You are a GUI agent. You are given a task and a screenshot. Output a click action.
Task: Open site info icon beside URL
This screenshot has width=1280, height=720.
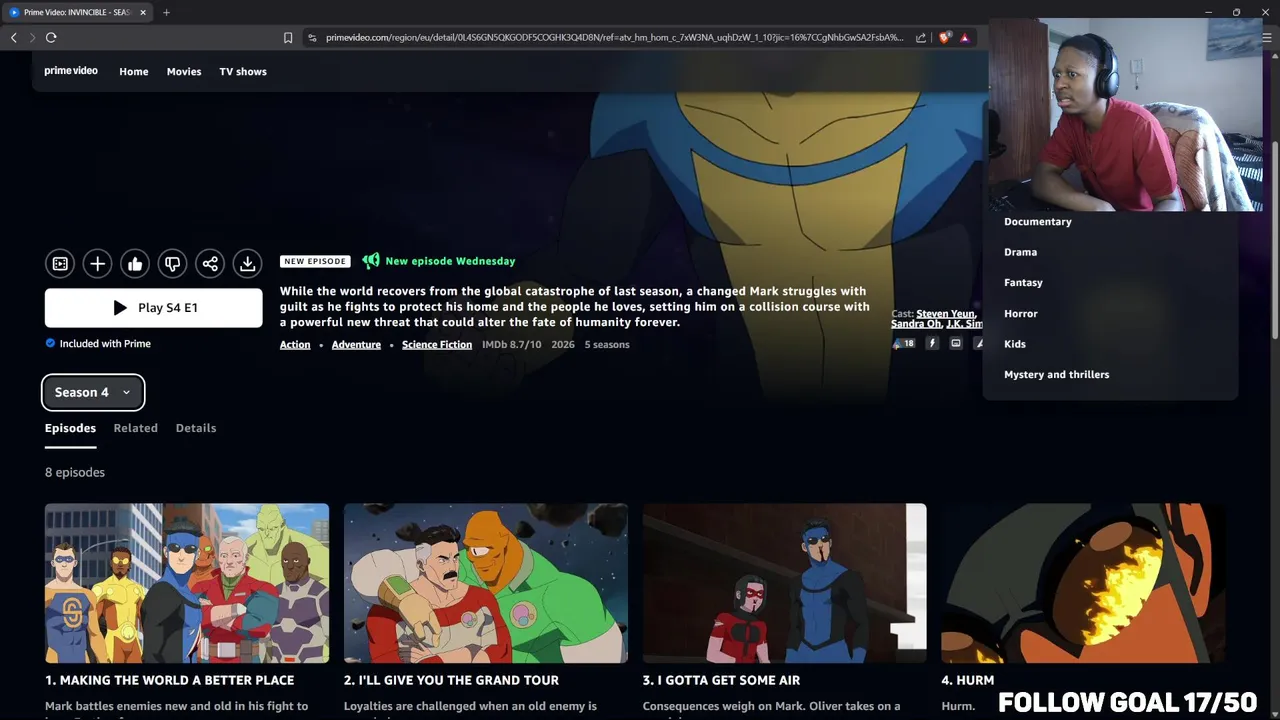pos(312,37)
